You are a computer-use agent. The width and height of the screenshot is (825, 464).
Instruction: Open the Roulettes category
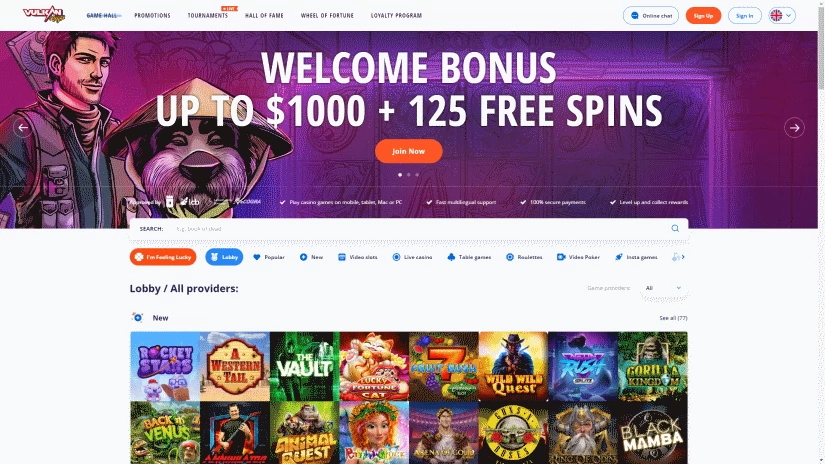524,257
